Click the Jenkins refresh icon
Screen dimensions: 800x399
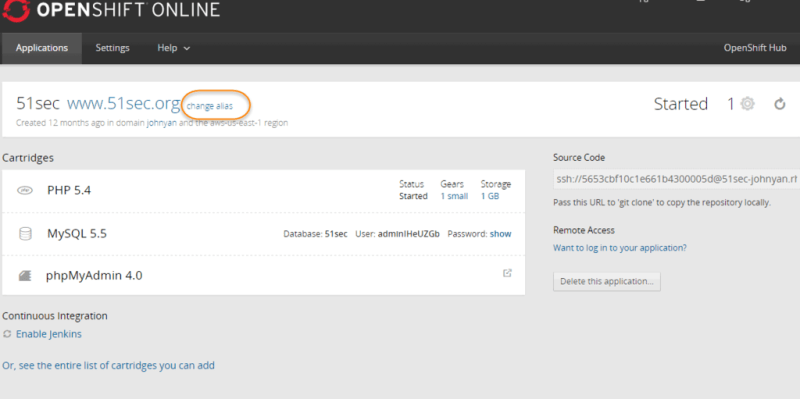click(7, 334)
